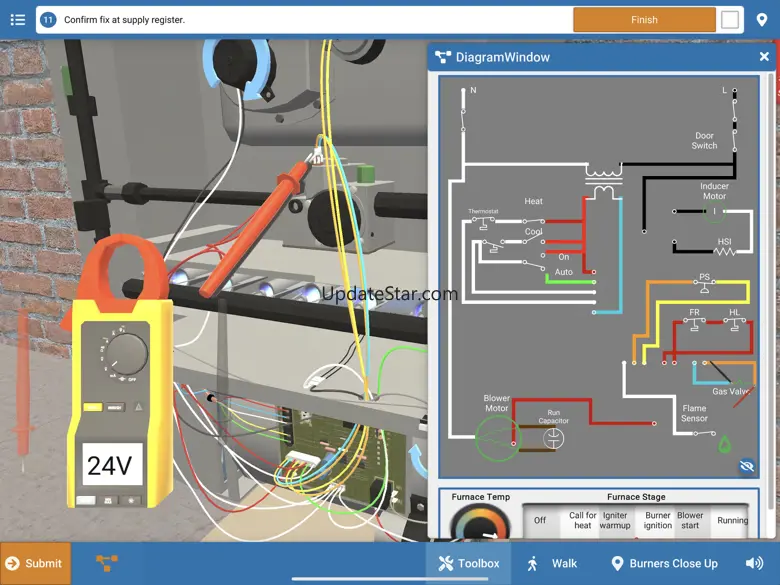Click the Thermostat switch in the diagram
Screen dimensions: 780x585
(x=483, y=222)
